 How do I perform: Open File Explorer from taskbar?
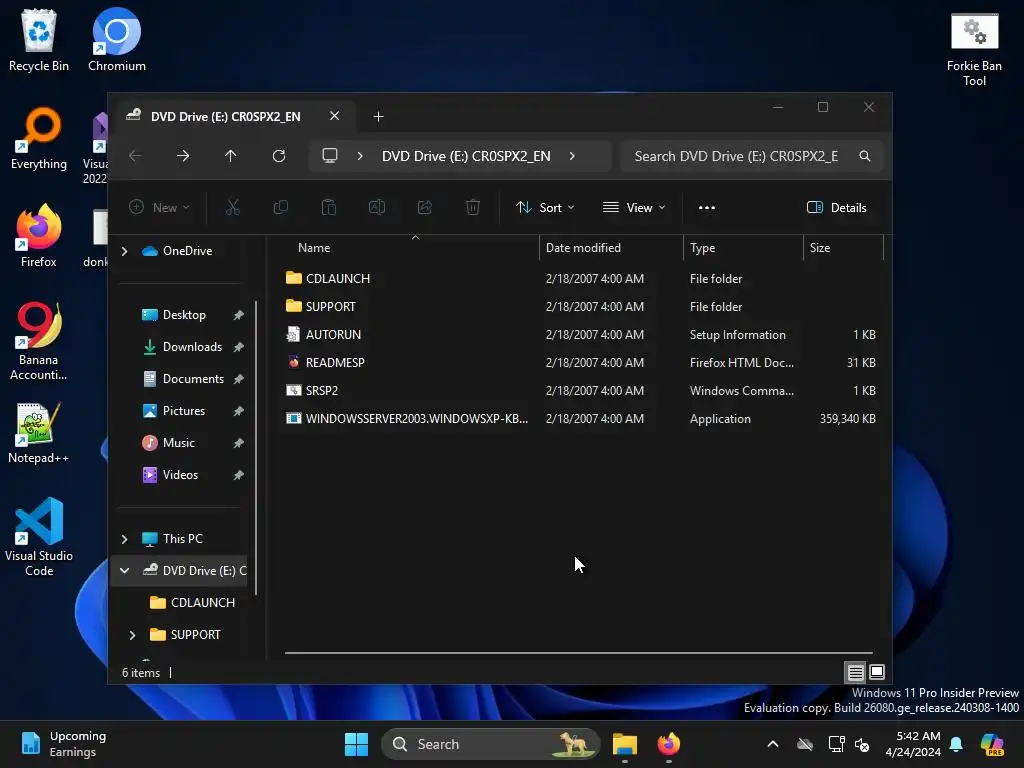point(625,744)
